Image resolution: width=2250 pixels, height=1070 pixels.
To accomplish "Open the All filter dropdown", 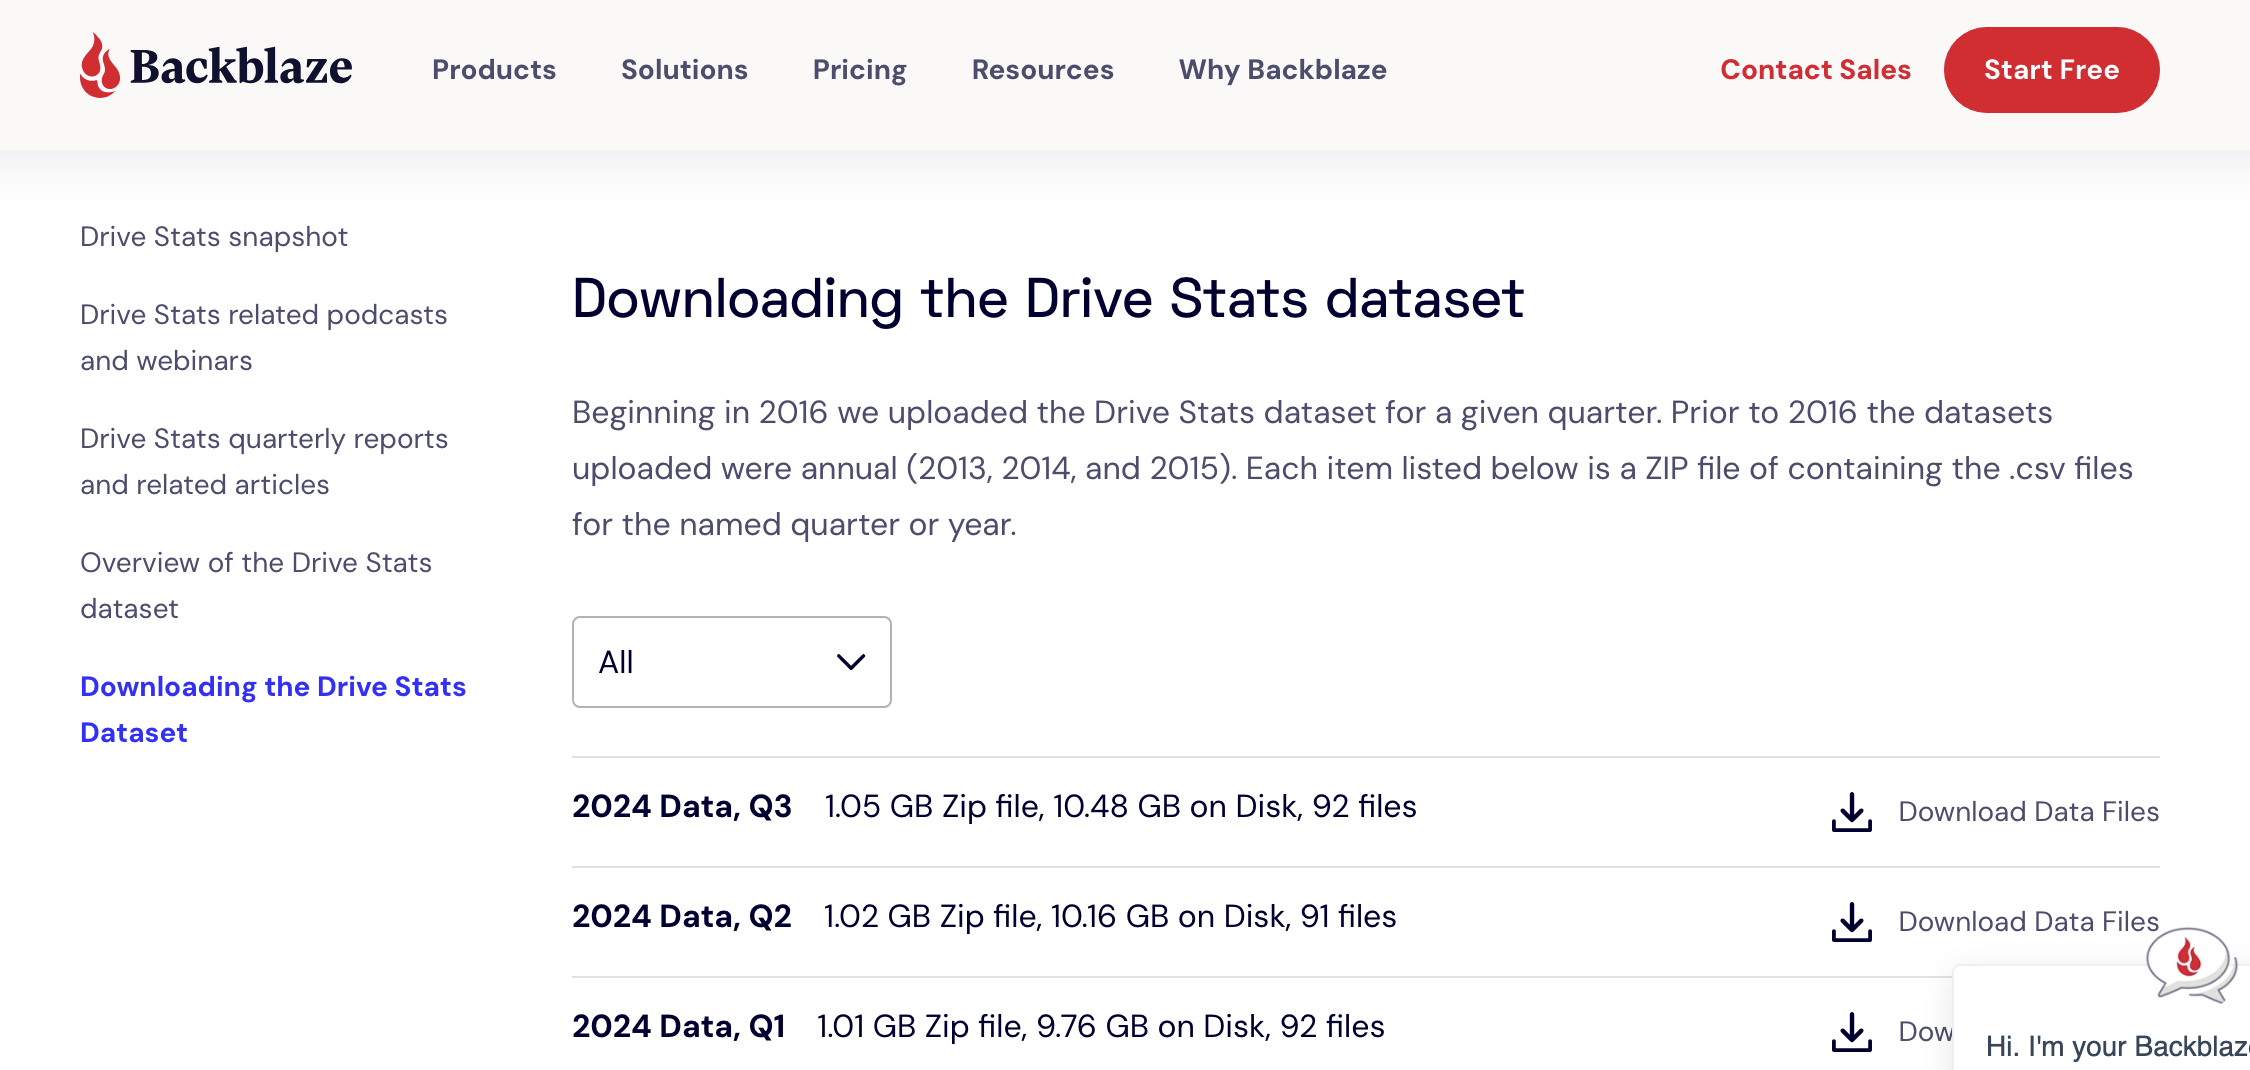I will click(x=731, y=662).
